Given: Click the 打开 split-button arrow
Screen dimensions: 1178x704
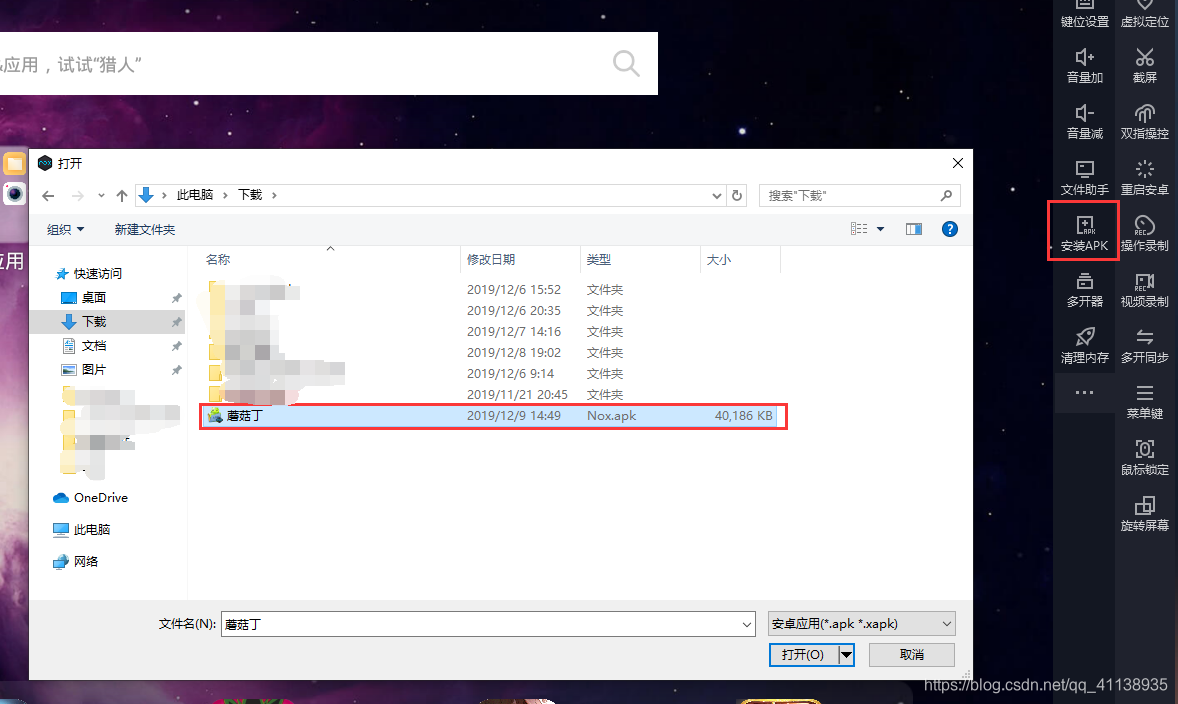Looking at the screenshot, I should click(x=847, y=655).
